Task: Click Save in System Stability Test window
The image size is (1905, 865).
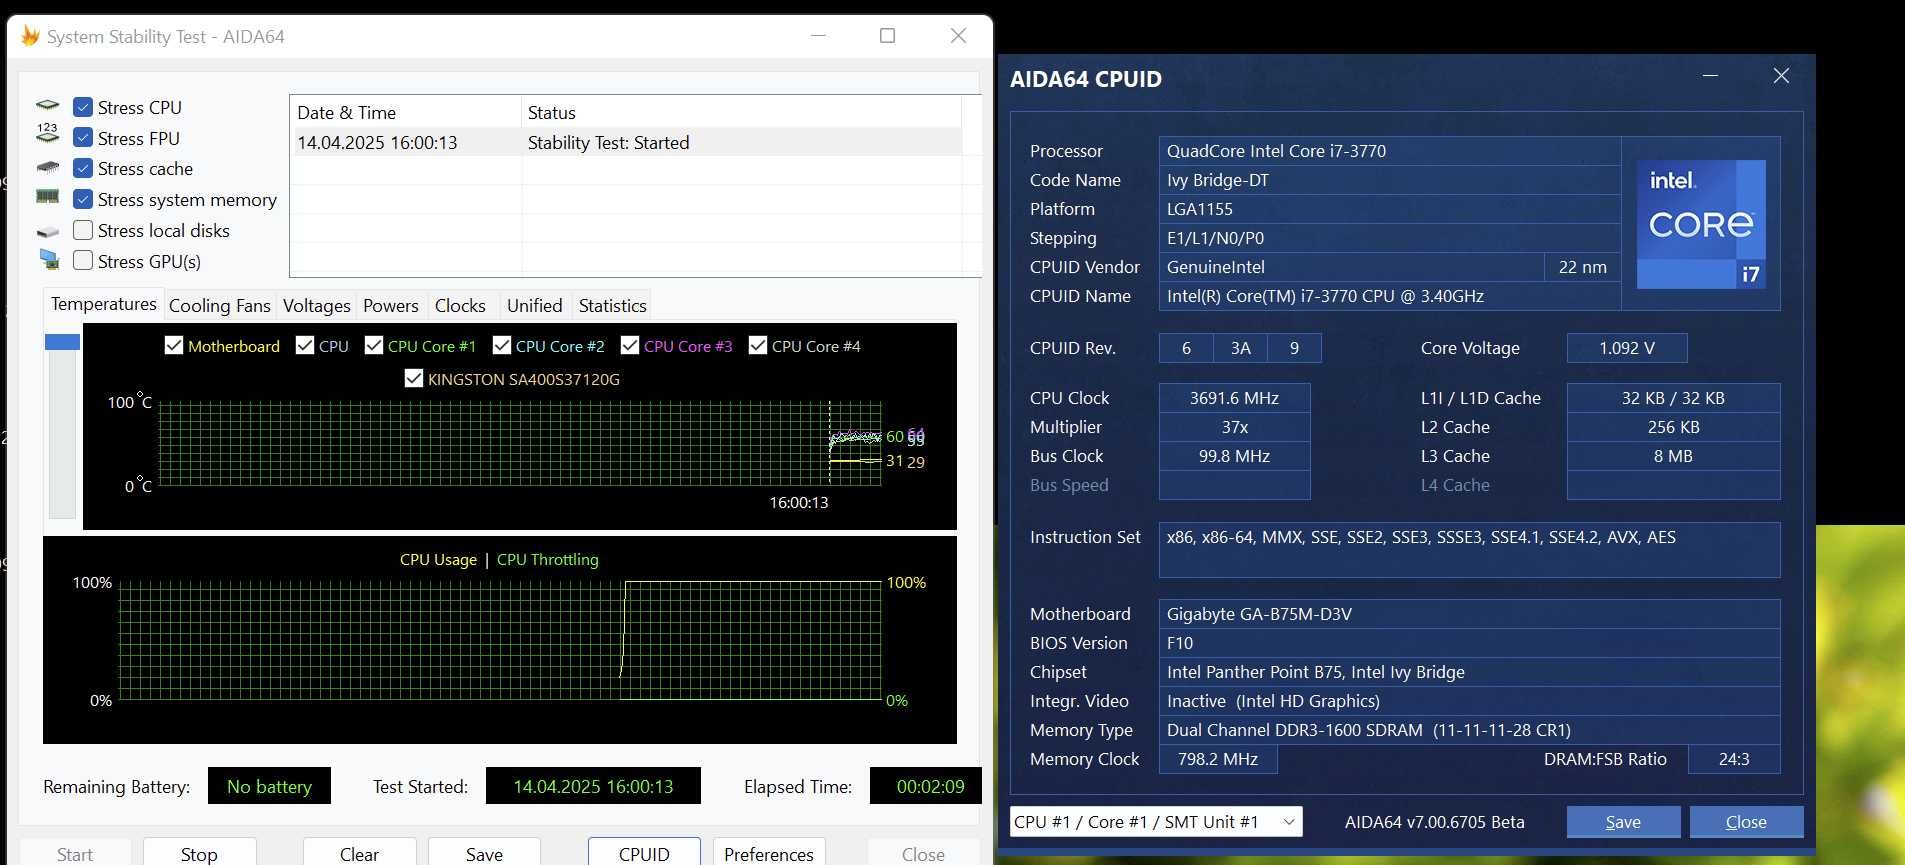Action: pyautogui.click(x=484, y=853)
